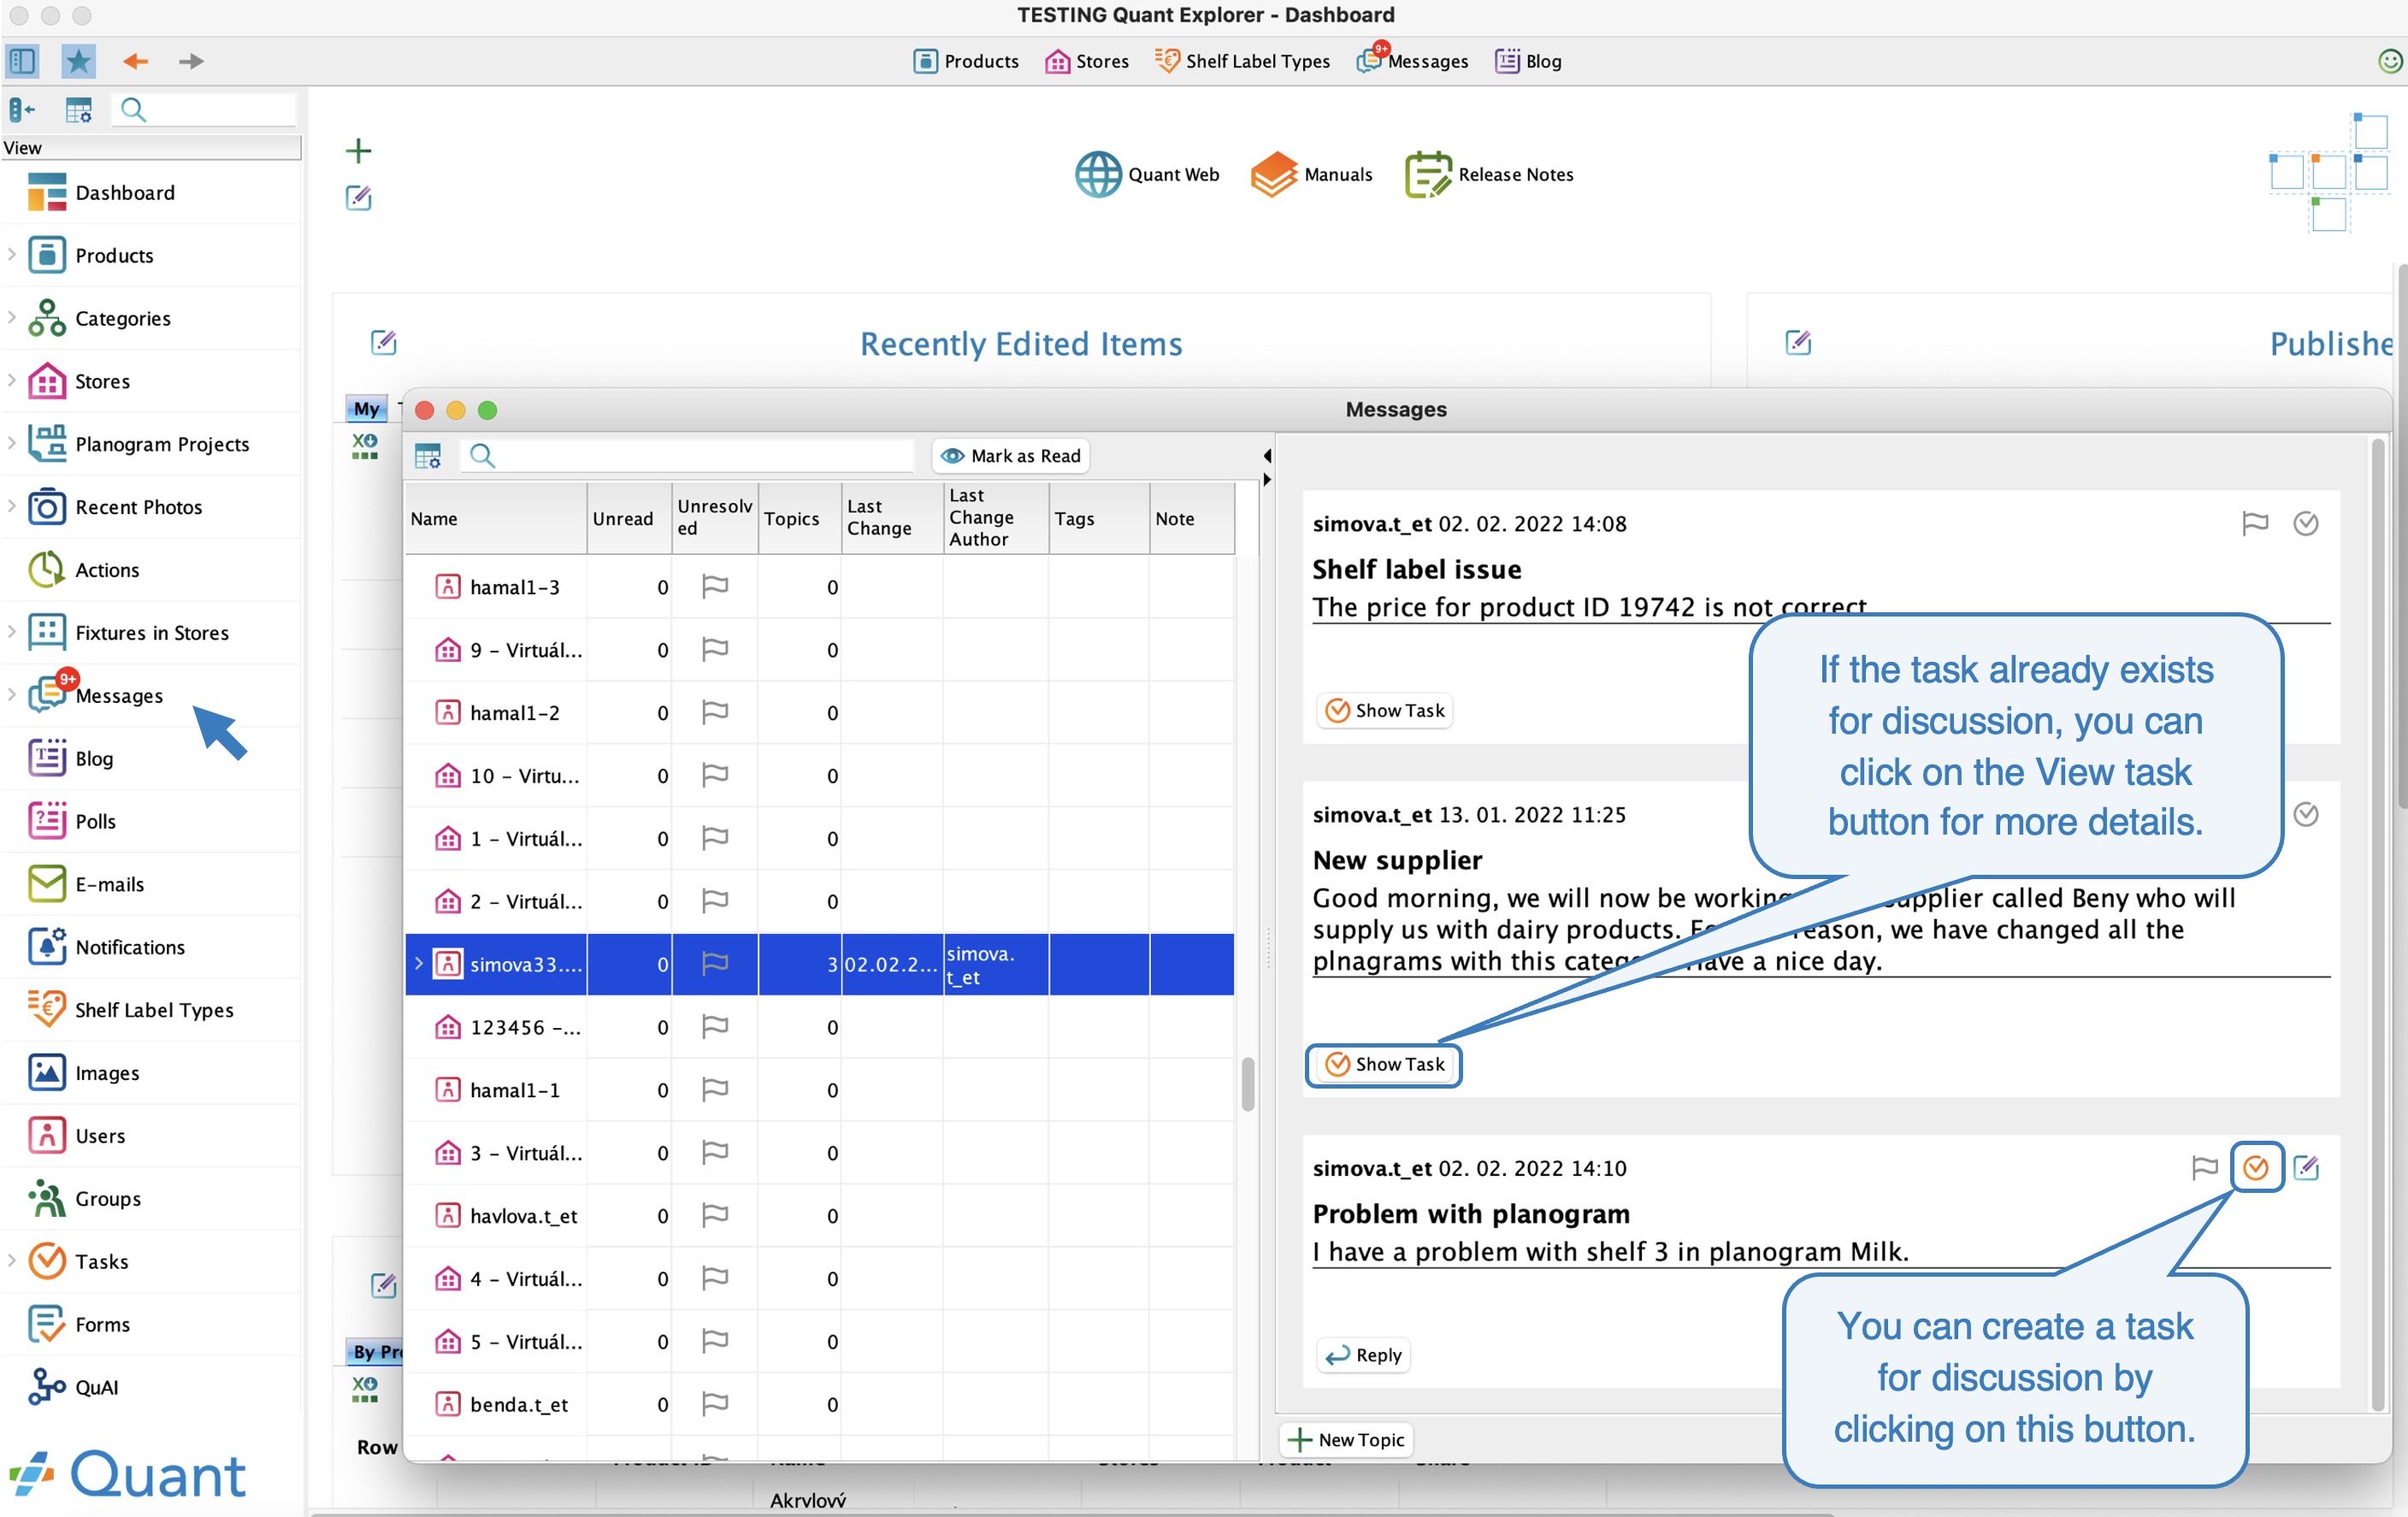Toggle the unresolved flag on hamal1-2 row
This screenshot has width=2408, height=1517.
click(715, 713)
